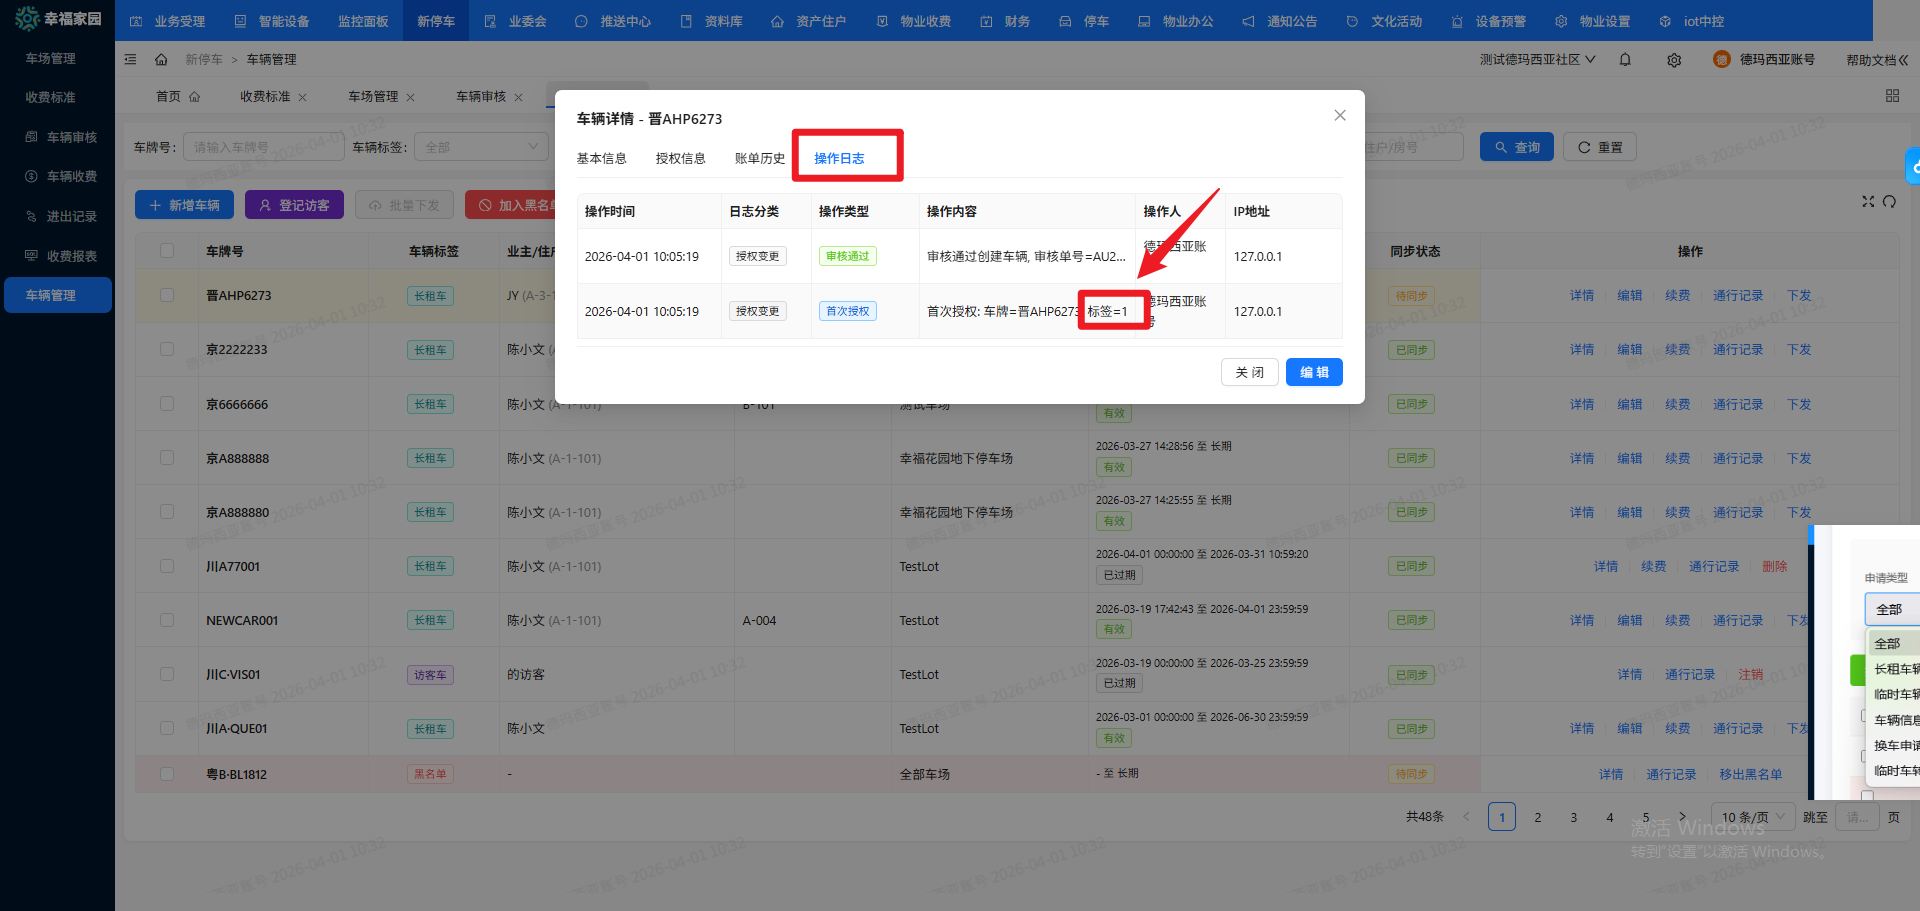1920x911 pixels.
Task: Select the header select-all checkbox
Action: point(167,251)
